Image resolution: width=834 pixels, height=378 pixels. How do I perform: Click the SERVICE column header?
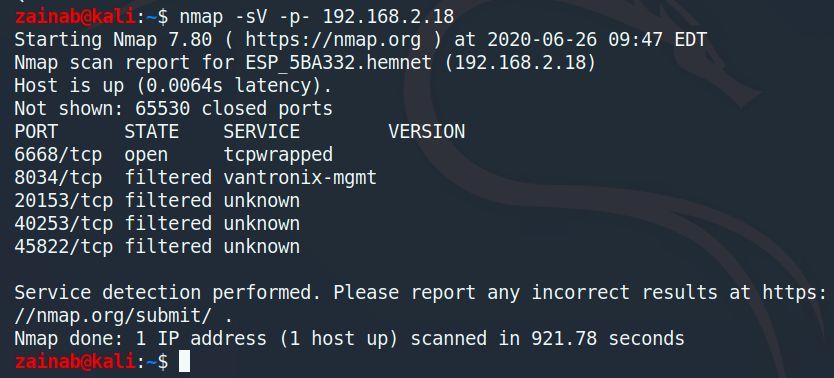(262, 132)
